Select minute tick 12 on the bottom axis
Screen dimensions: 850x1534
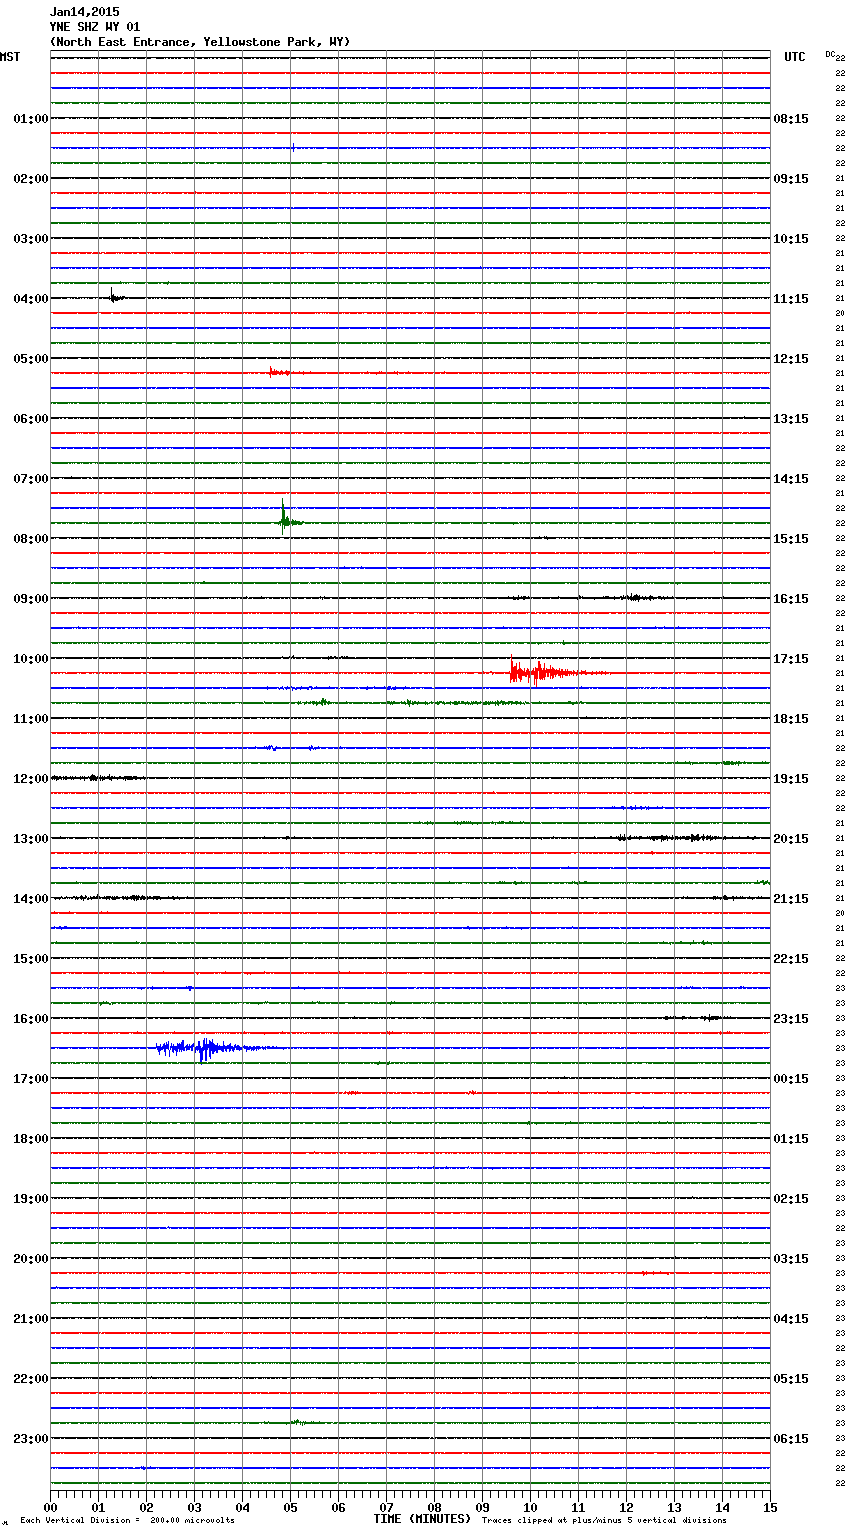pos(626,1507)
